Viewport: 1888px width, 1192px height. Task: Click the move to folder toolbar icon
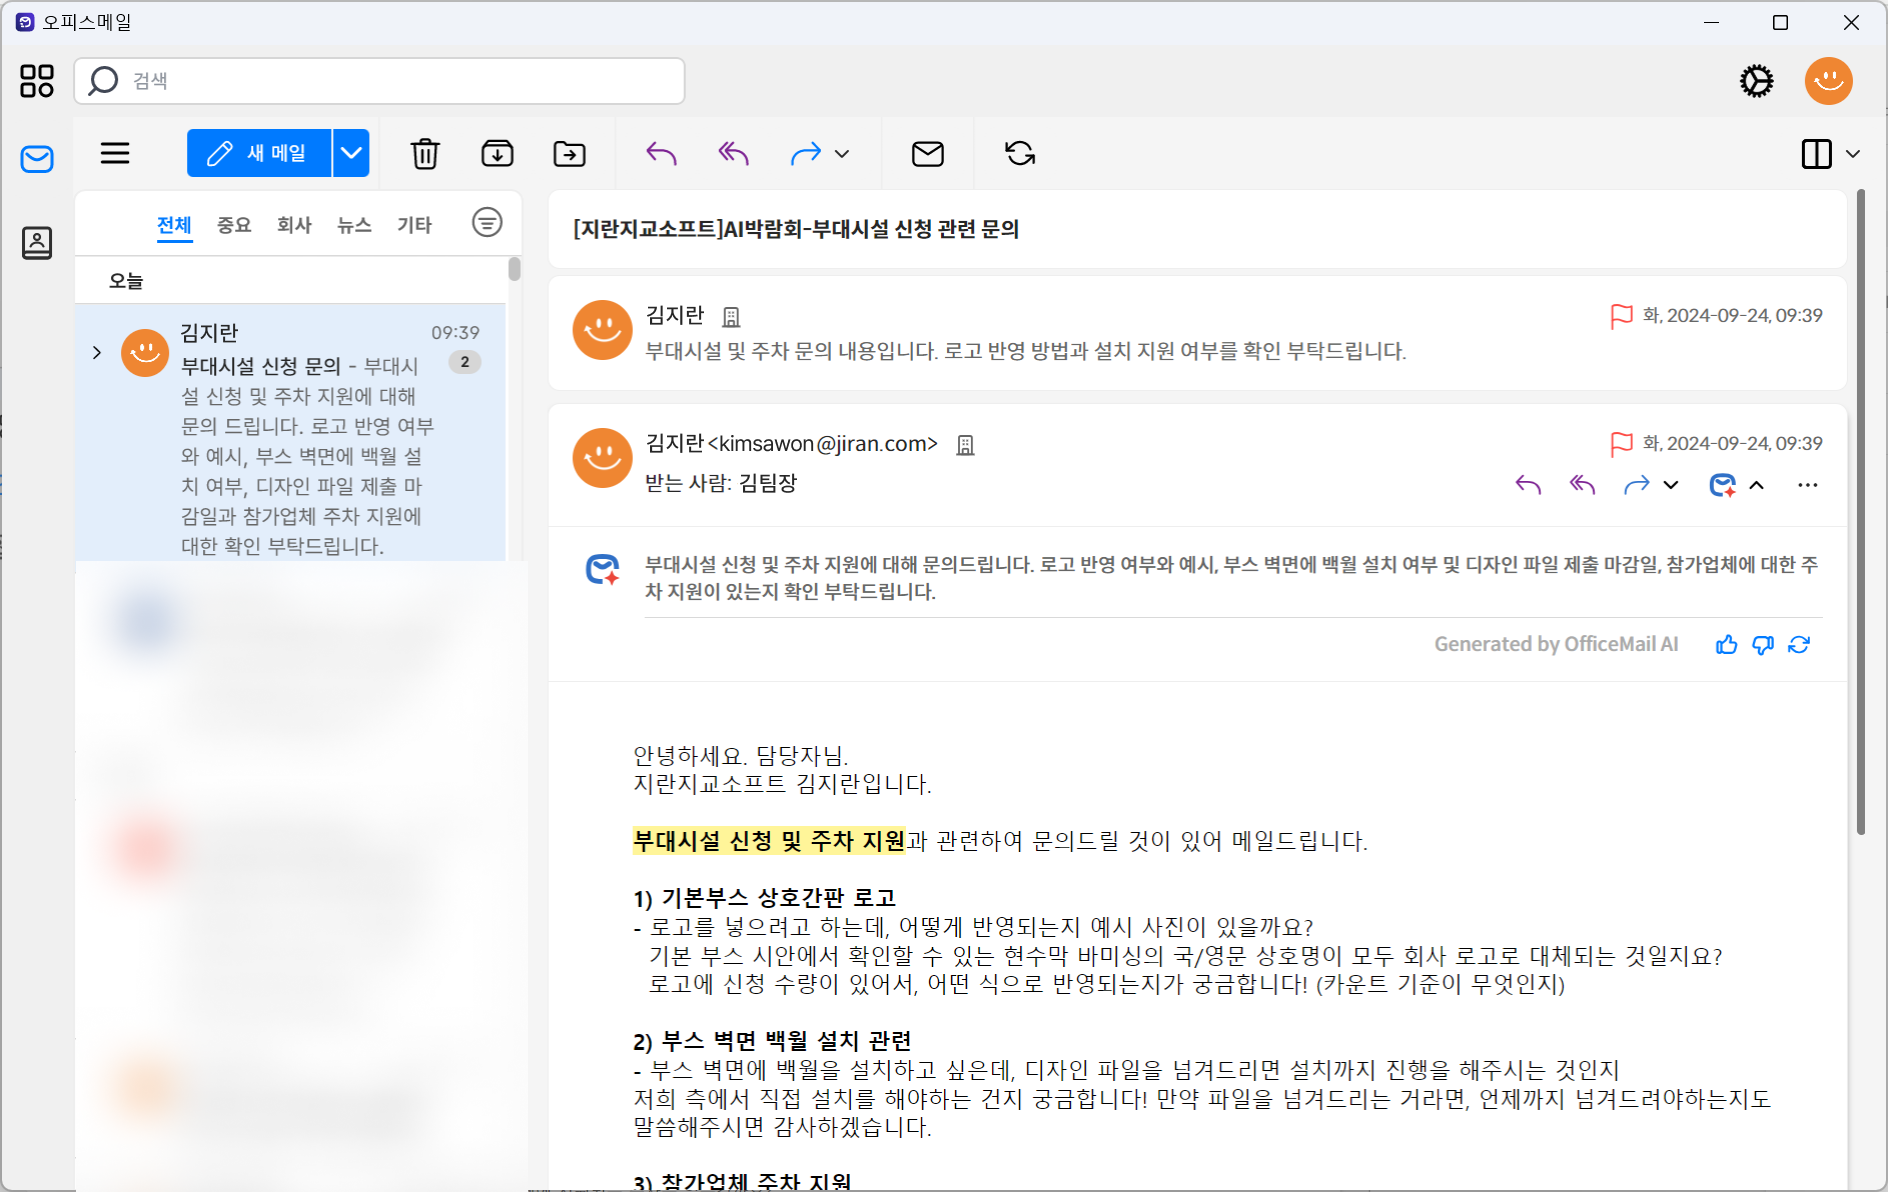coord(569,153)
